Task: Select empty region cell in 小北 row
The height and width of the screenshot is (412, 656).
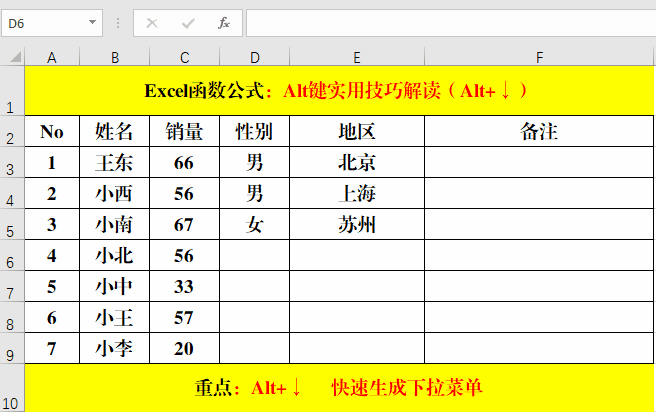Action: coord(357,255)
